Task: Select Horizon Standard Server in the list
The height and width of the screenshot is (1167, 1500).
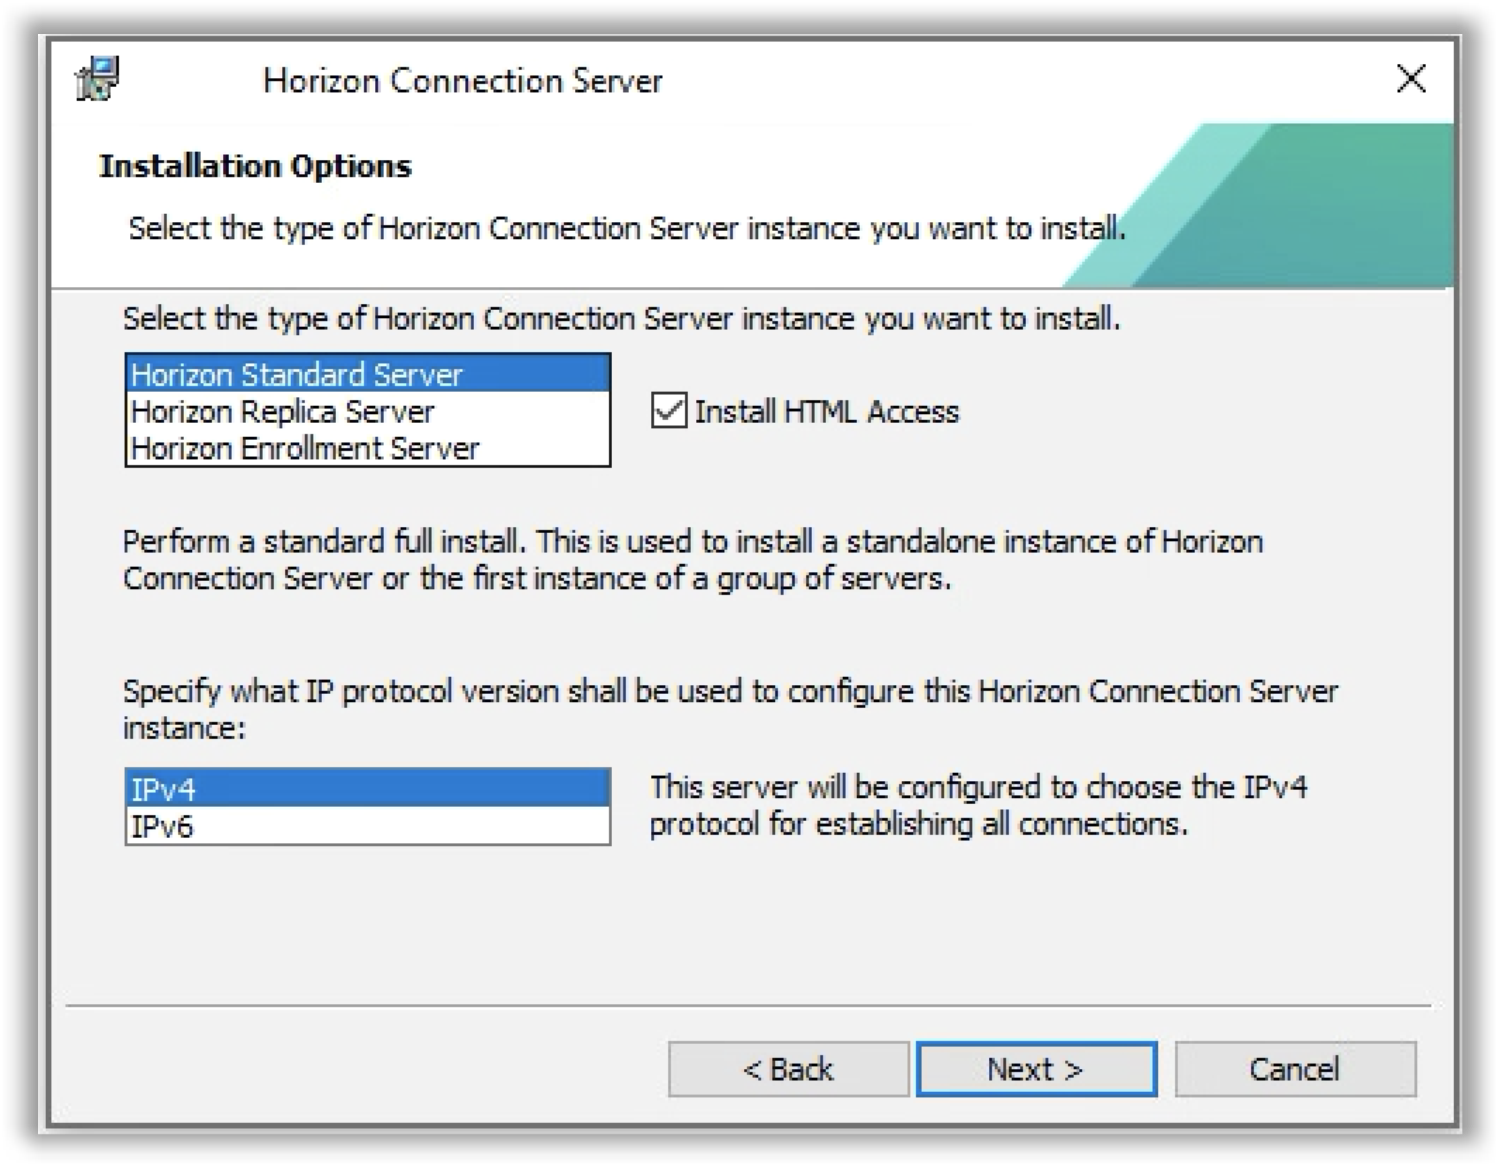Action: pos(297,375)
